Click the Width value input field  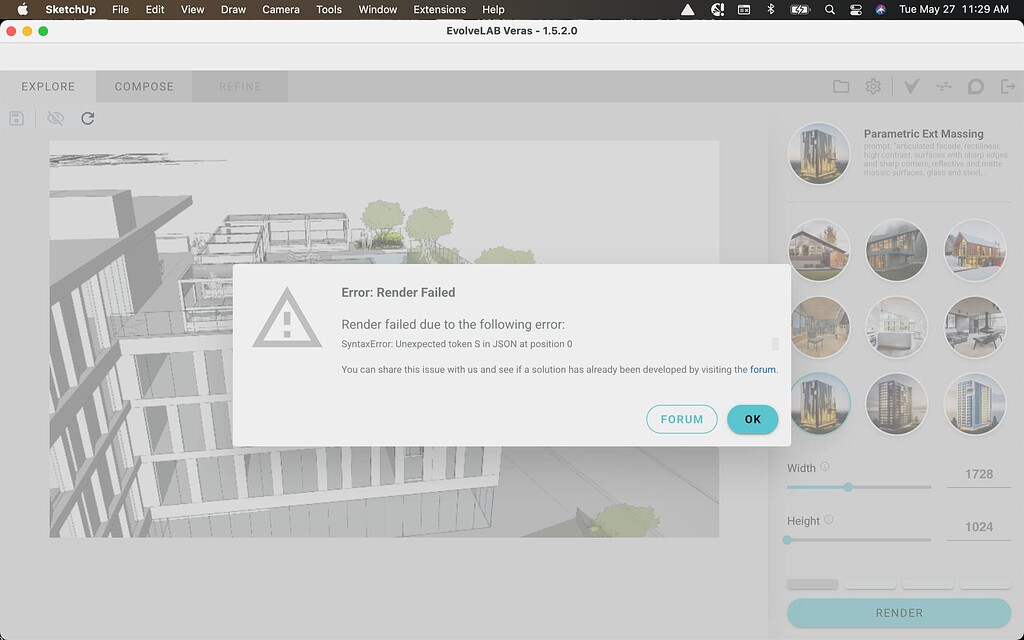pyautogui.click(x=978, y=473)
